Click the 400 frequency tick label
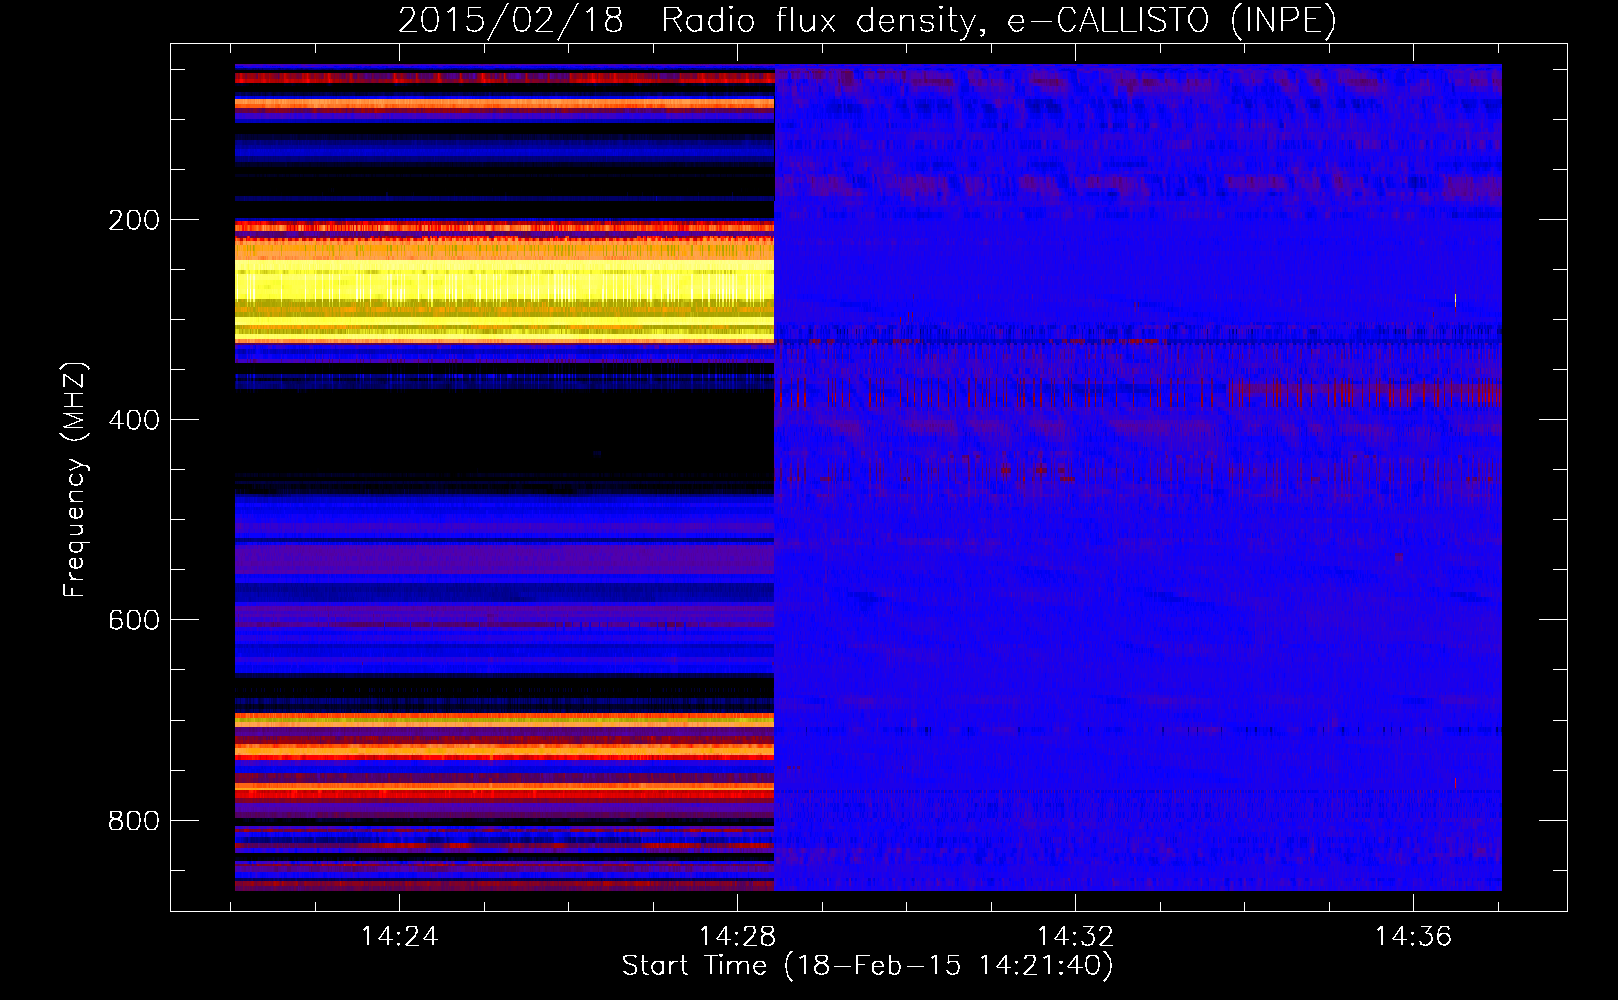The width and height of the screenshot is (1618, 1000). tap(134, 420)
